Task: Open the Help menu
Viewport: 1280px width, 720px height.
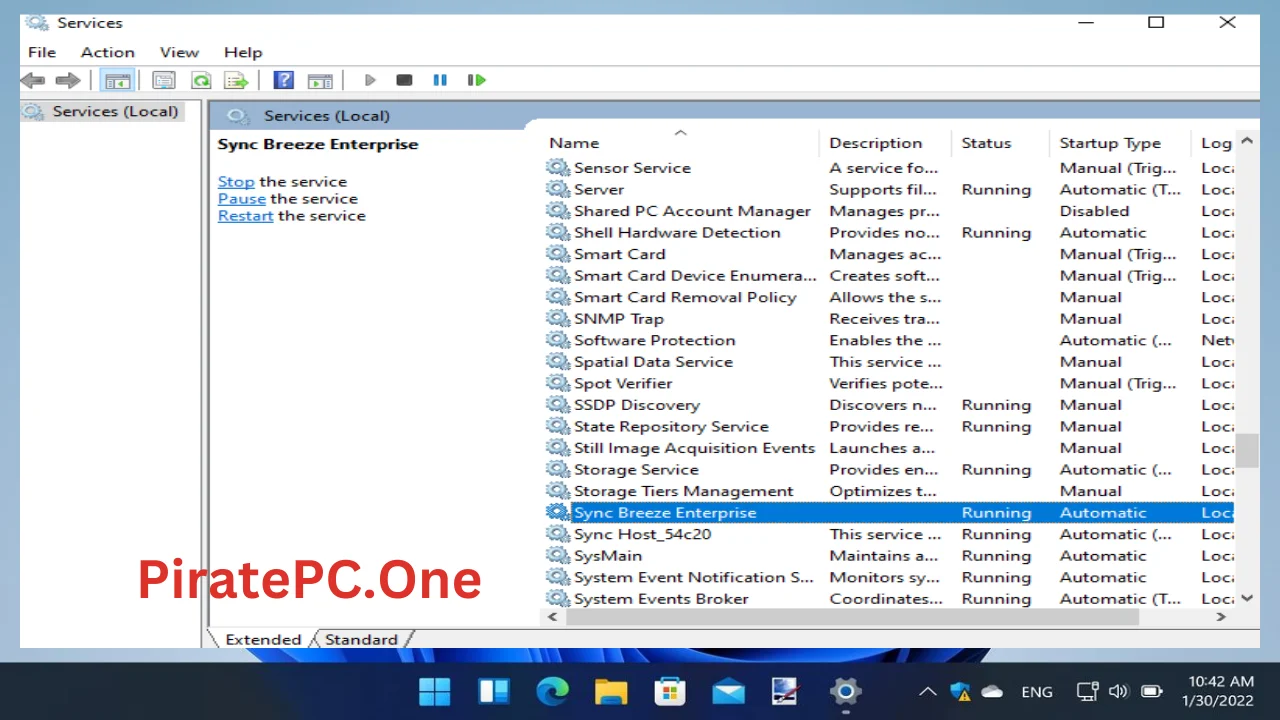Action: 243,52
